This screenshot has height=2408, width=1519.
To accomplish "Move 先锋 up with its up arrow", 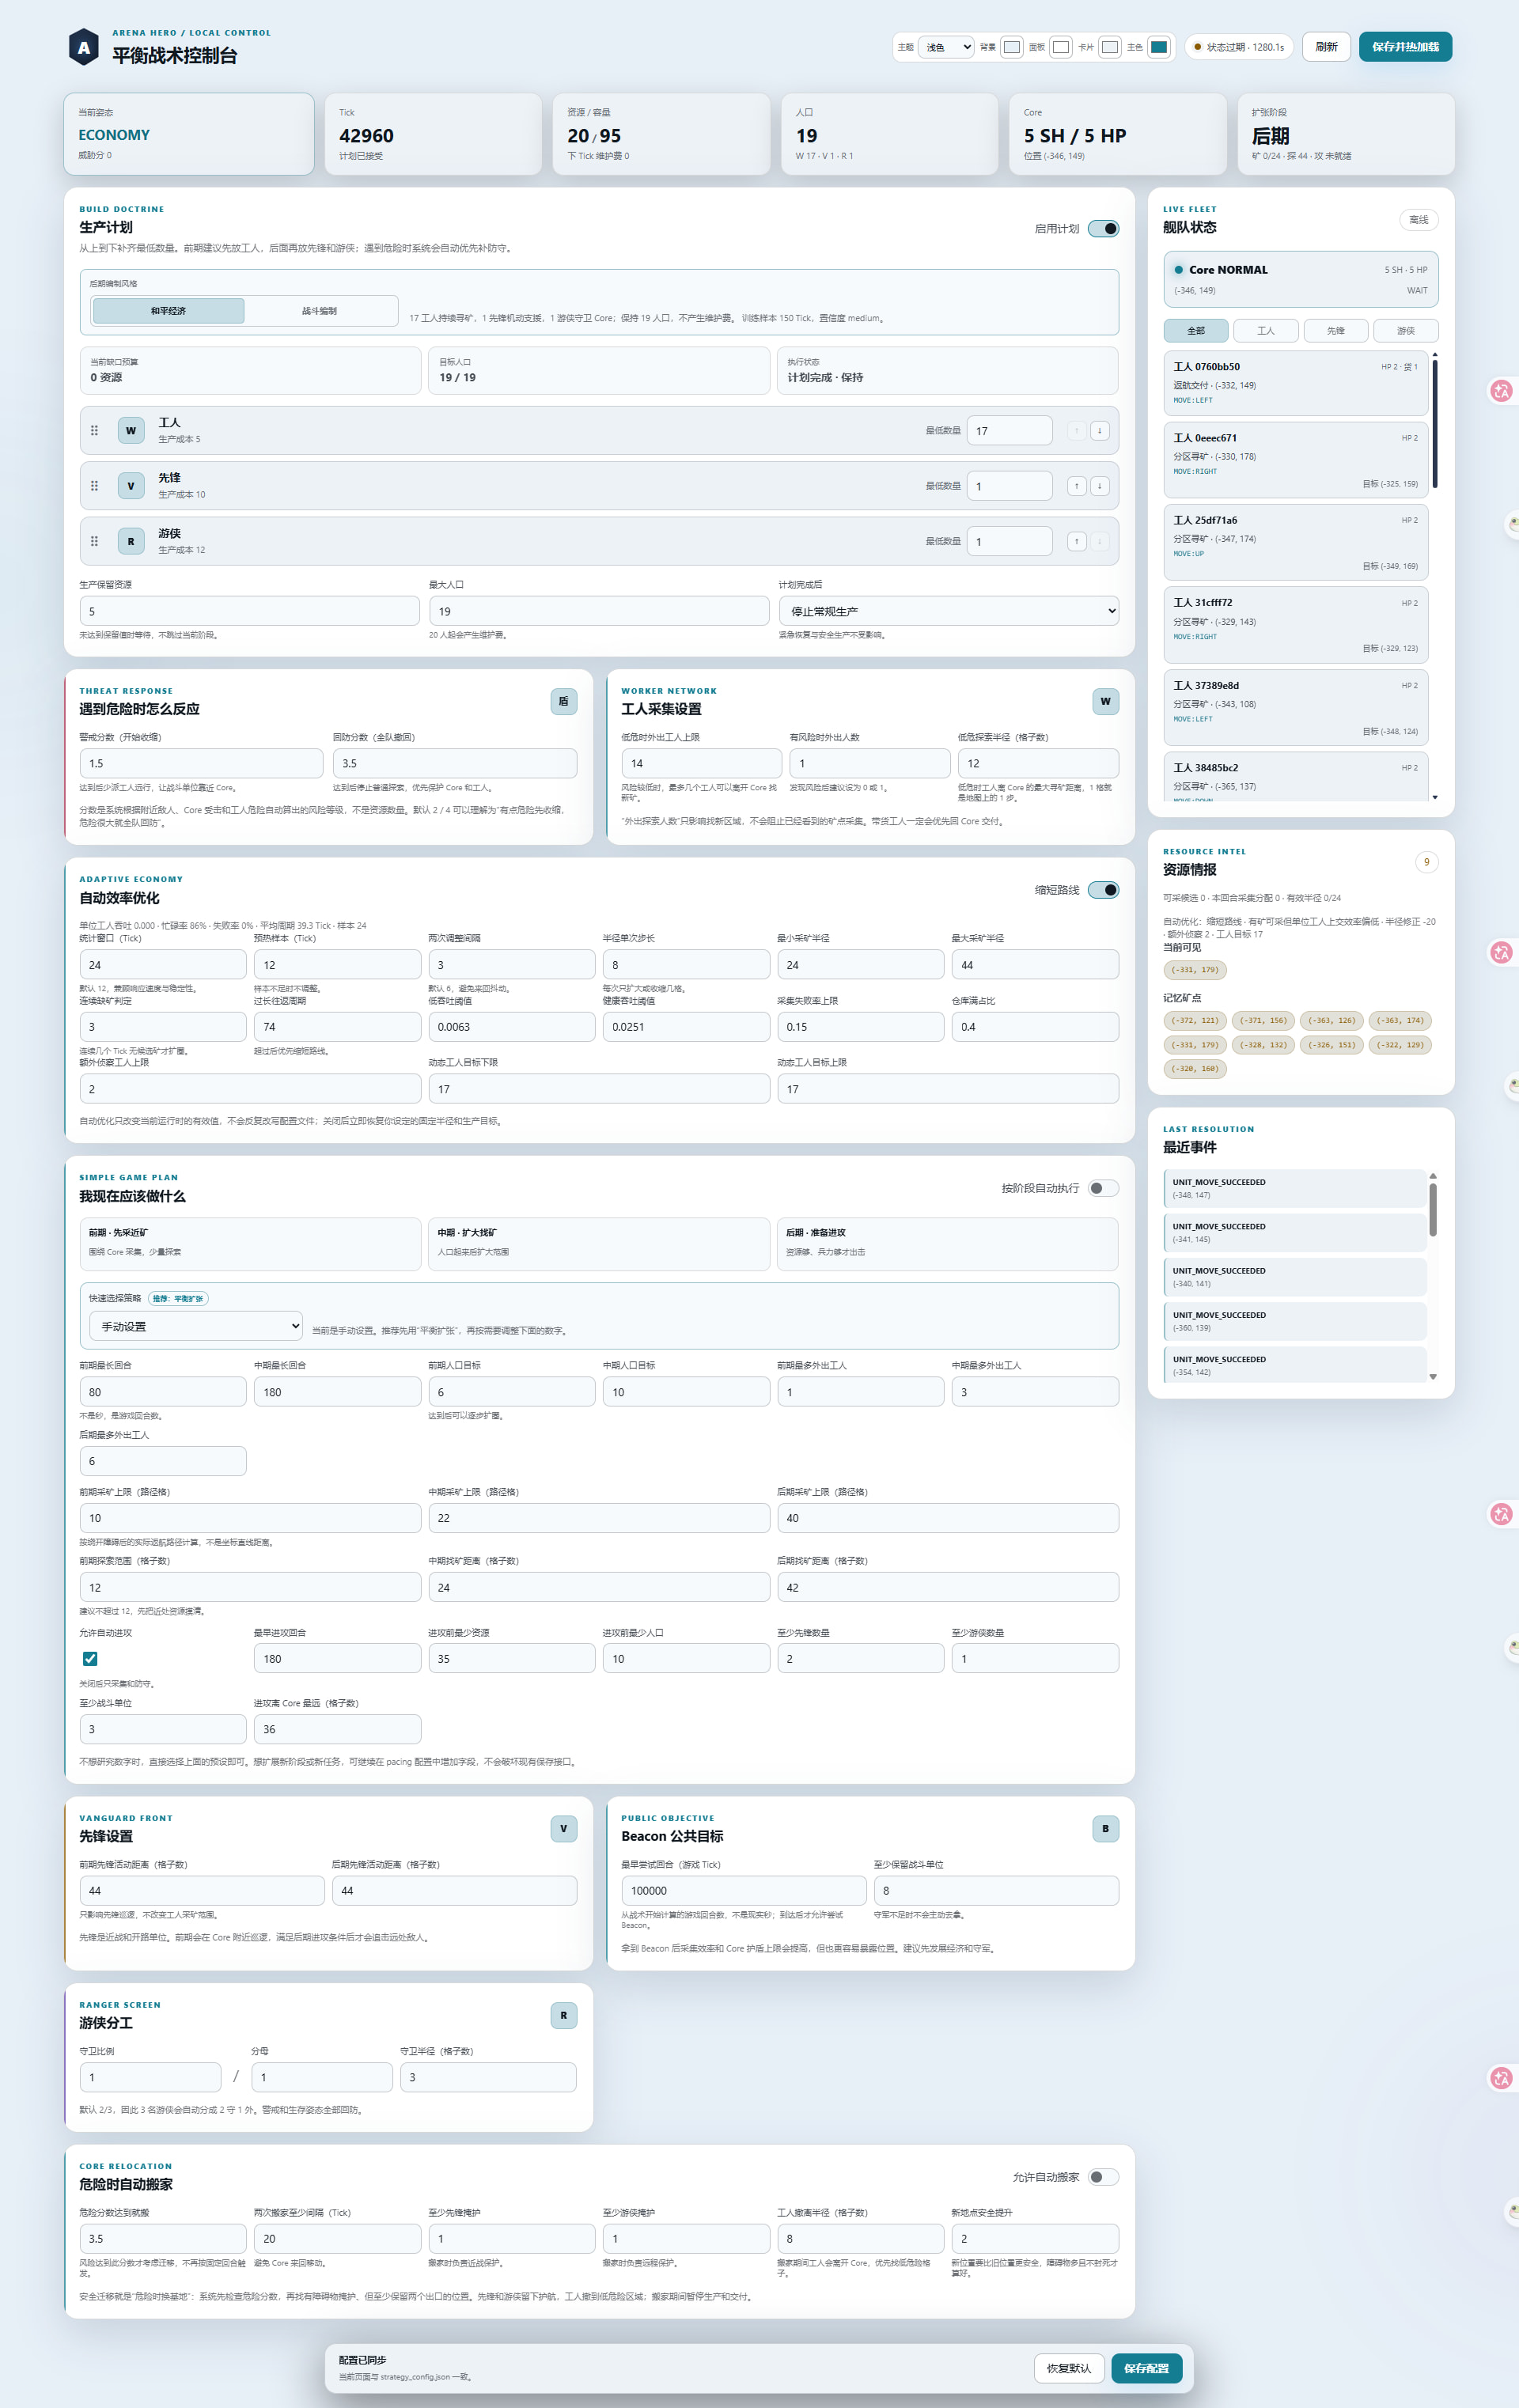I will (x=1076, y=486).
